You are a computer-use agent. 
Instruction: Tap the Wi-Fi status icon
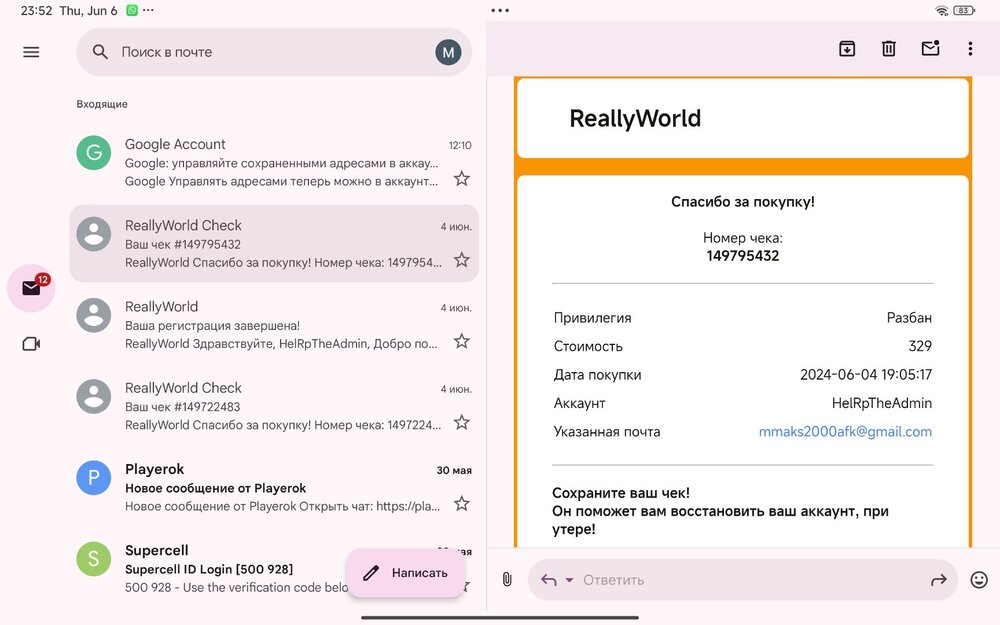942,10
